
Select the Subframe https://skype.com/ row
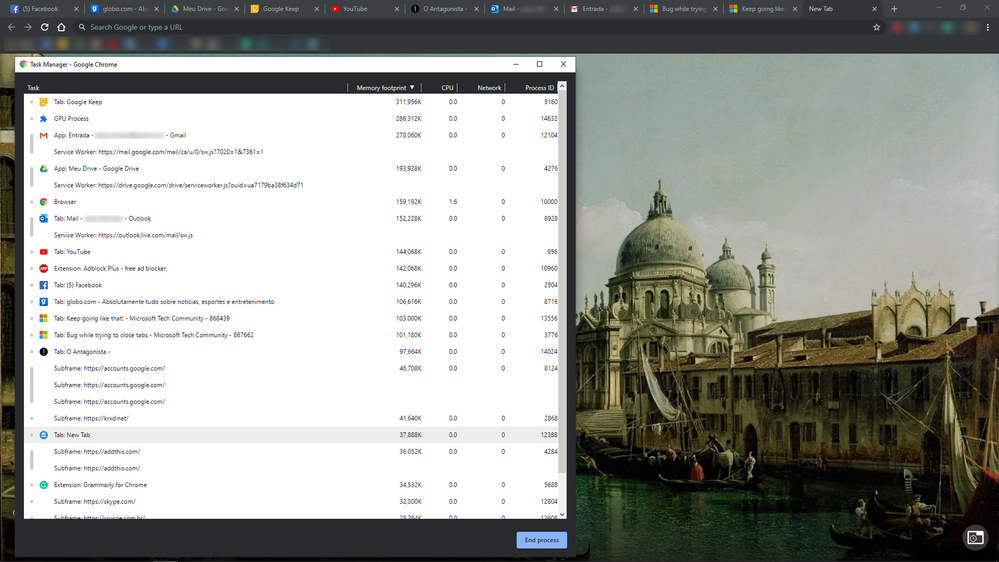(291, 501)
